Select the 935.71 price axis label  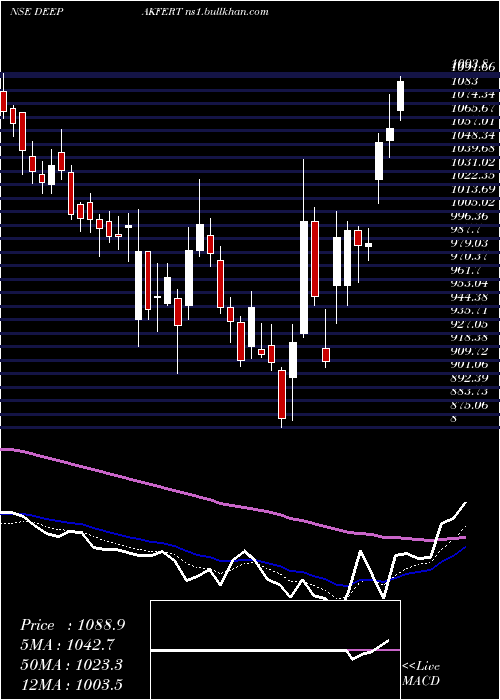(x=470, y=310)
